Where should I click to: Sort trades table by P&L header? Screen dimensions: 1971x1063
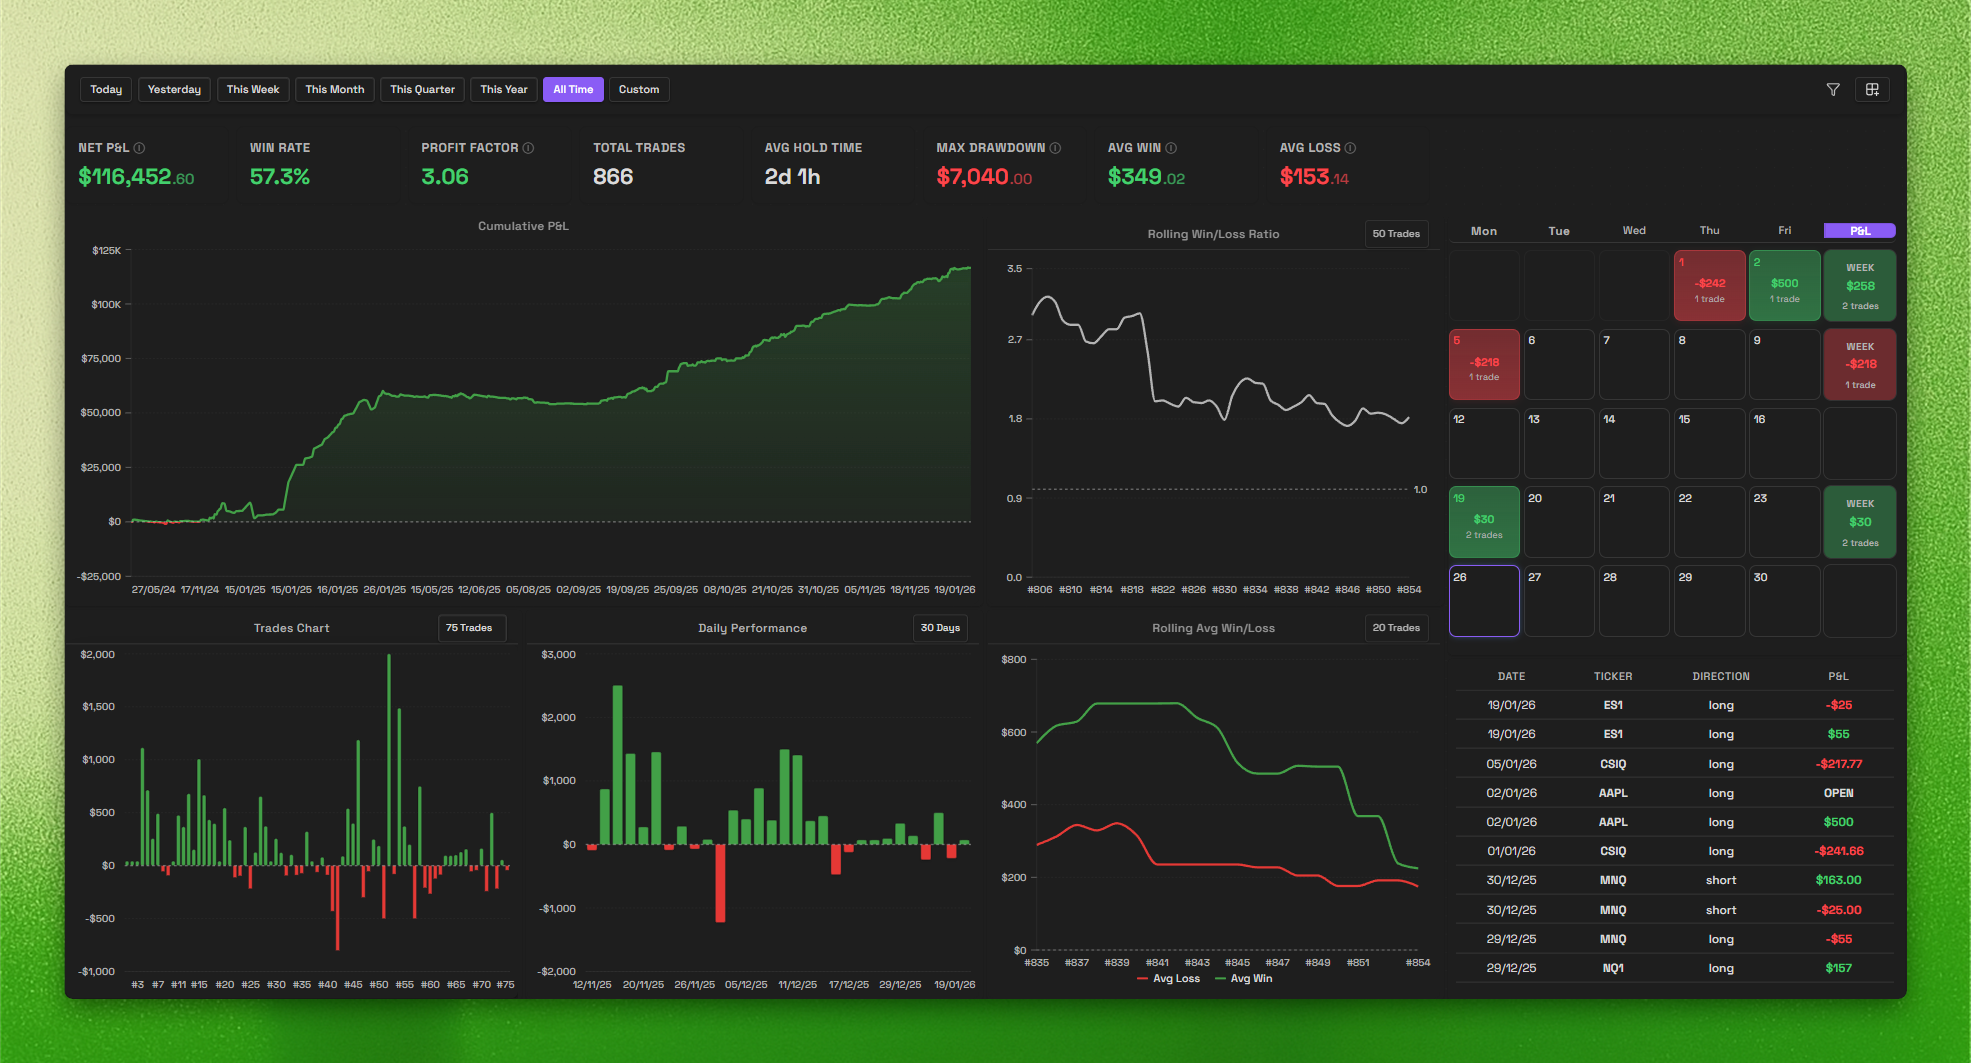(1838, 677)
